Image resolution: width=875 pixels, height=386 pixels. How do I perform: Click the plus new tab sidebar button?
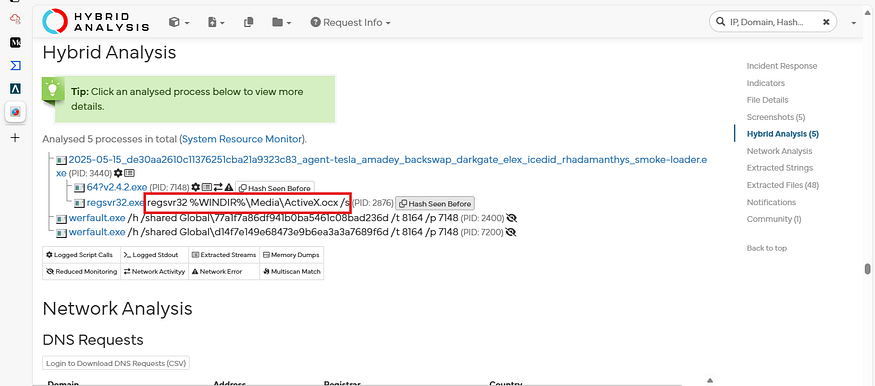click(16, 138)
